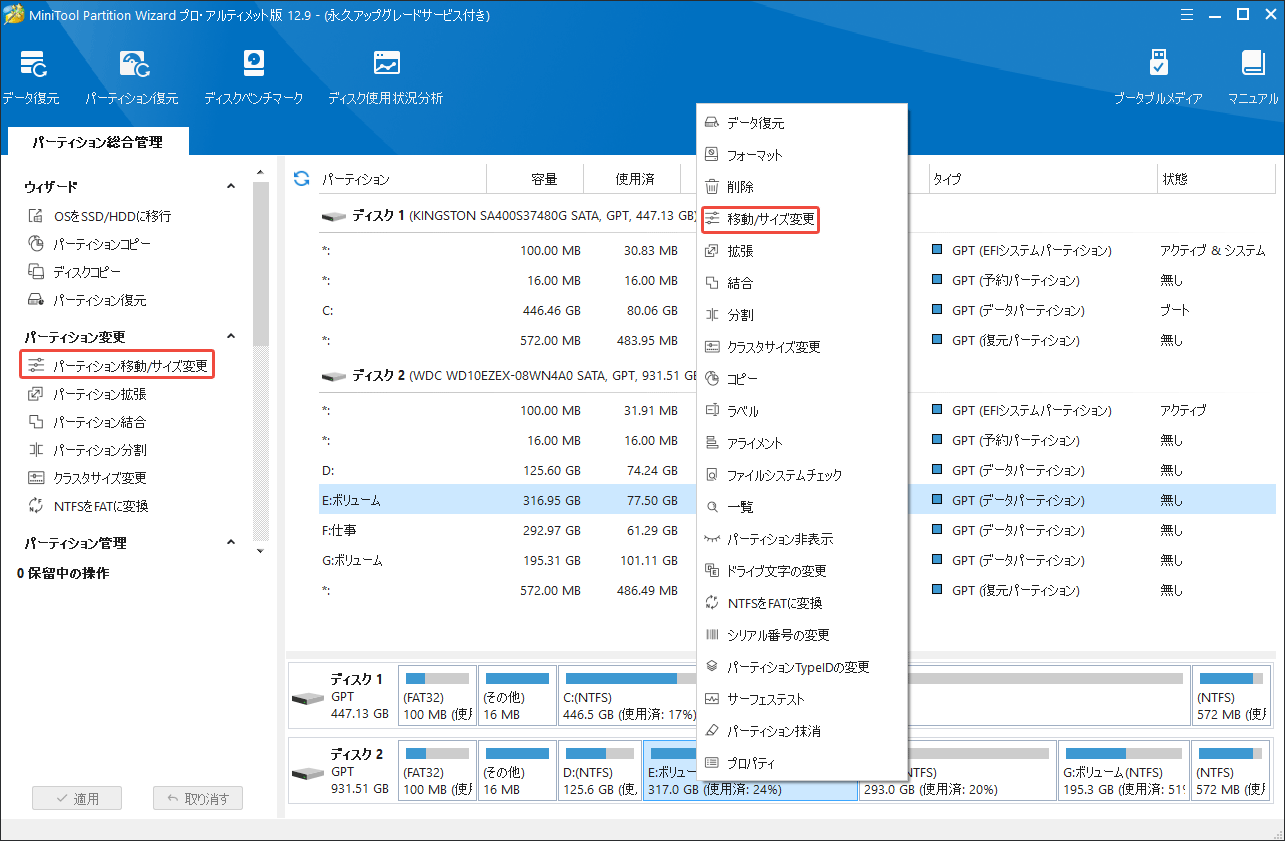This screenshot has width=1285, height=841.
Task: Select the ディスク 1 KINGSTON header row
Action: (x=508, y=216)
